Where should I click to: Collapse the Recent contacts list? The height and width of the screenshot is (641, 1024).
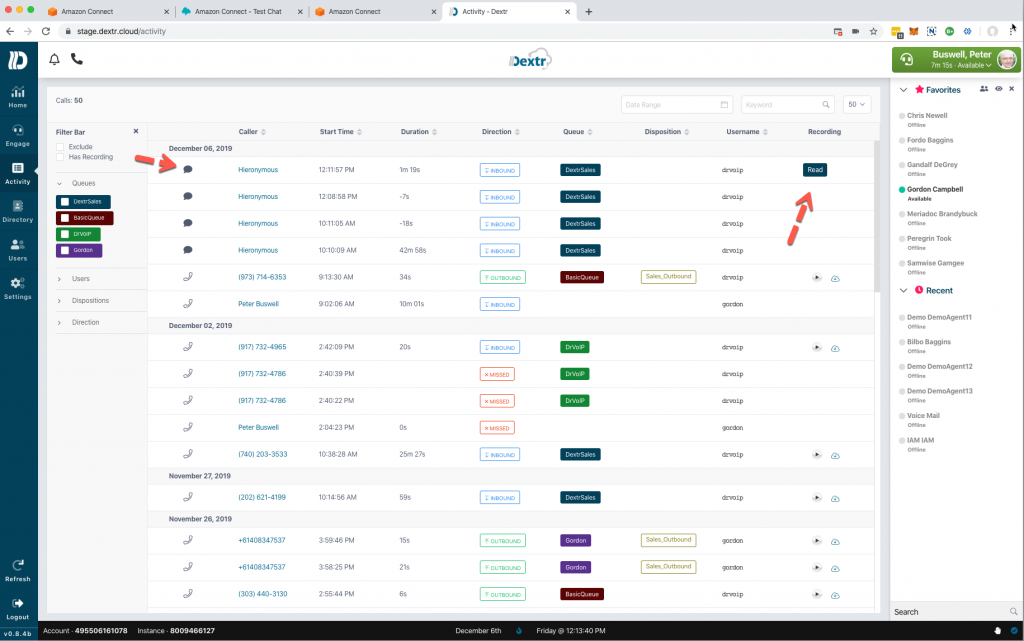(x=903, y=290)
